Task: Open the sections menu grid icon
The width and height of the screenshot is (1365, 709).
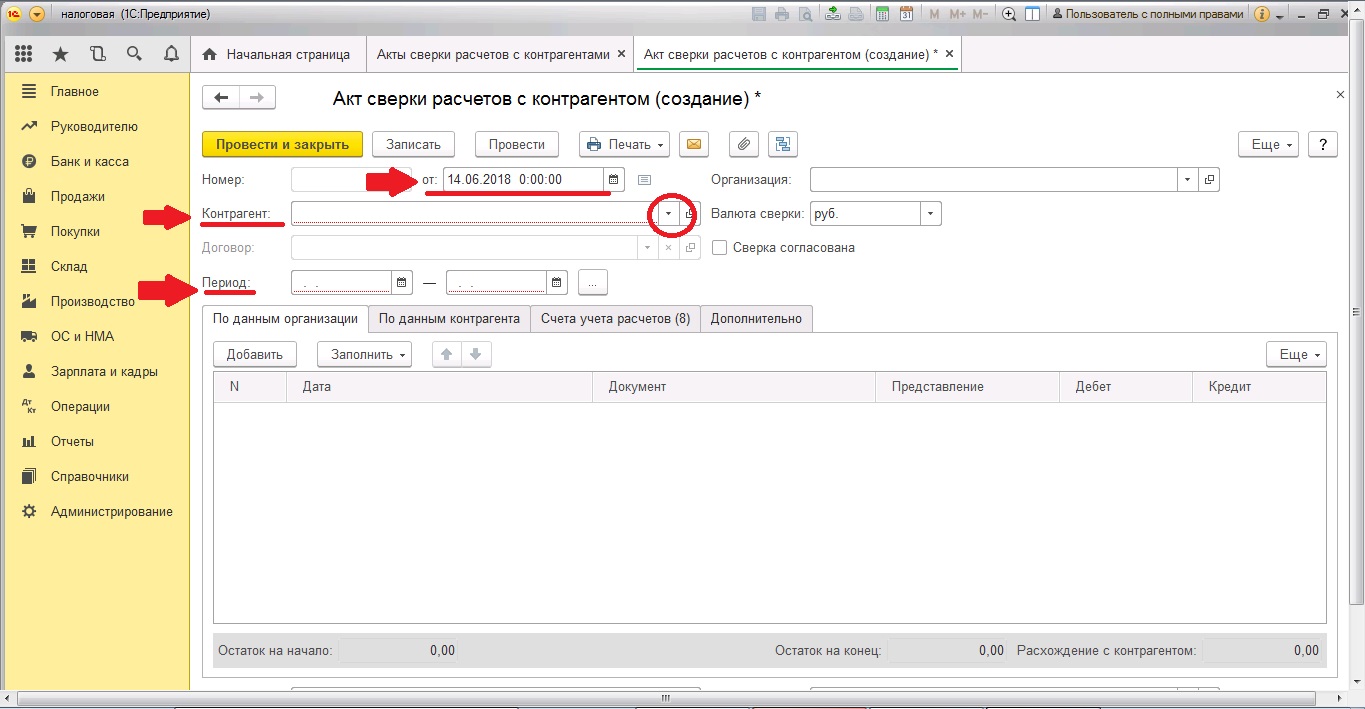Action: click(24, 54)
